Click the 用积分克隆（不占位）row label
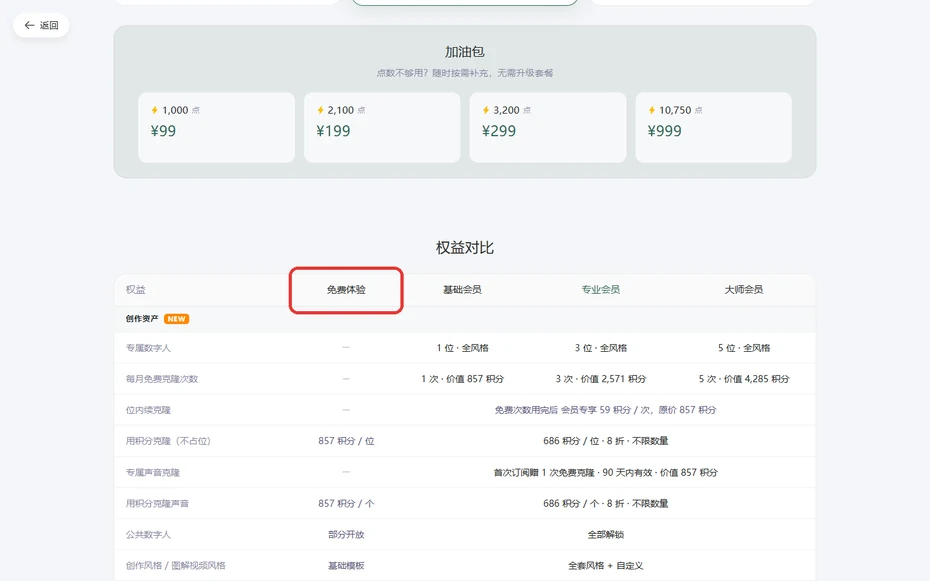 tap(168, 441)
